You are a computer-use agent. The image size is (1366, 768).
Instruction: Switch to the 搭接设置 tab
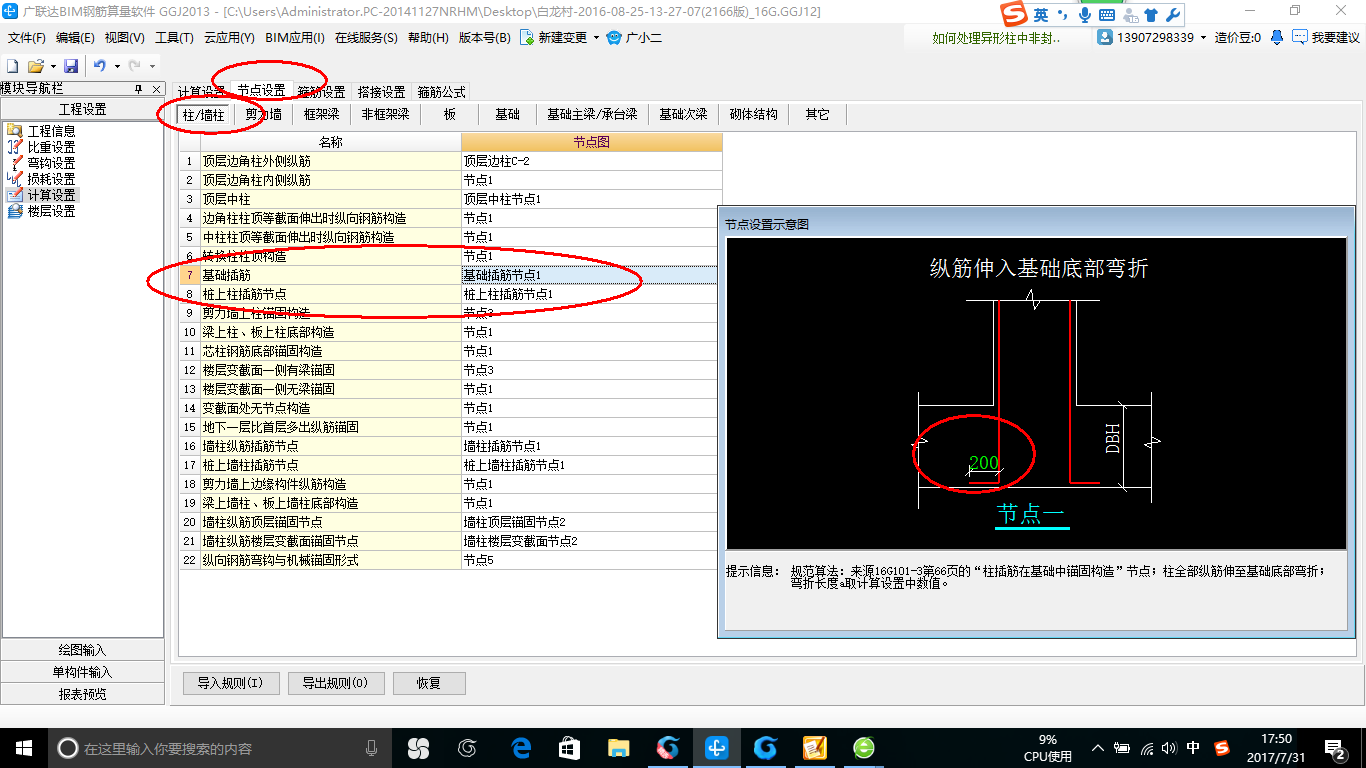point(381,92)
